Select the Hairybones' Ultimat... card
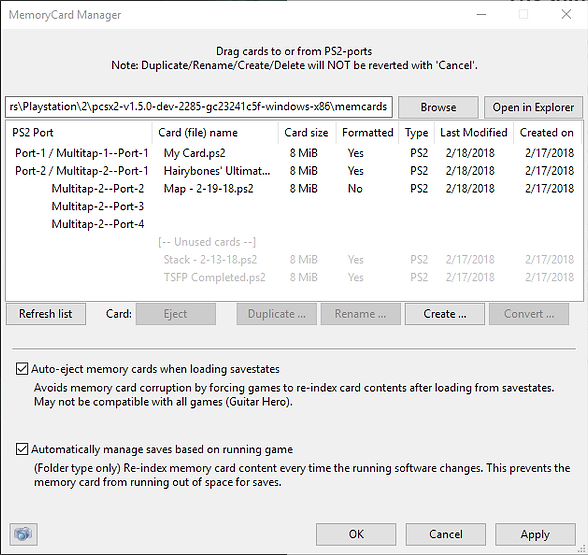The image size is (588, 555). pyautogui.click(x=217, y=171)
